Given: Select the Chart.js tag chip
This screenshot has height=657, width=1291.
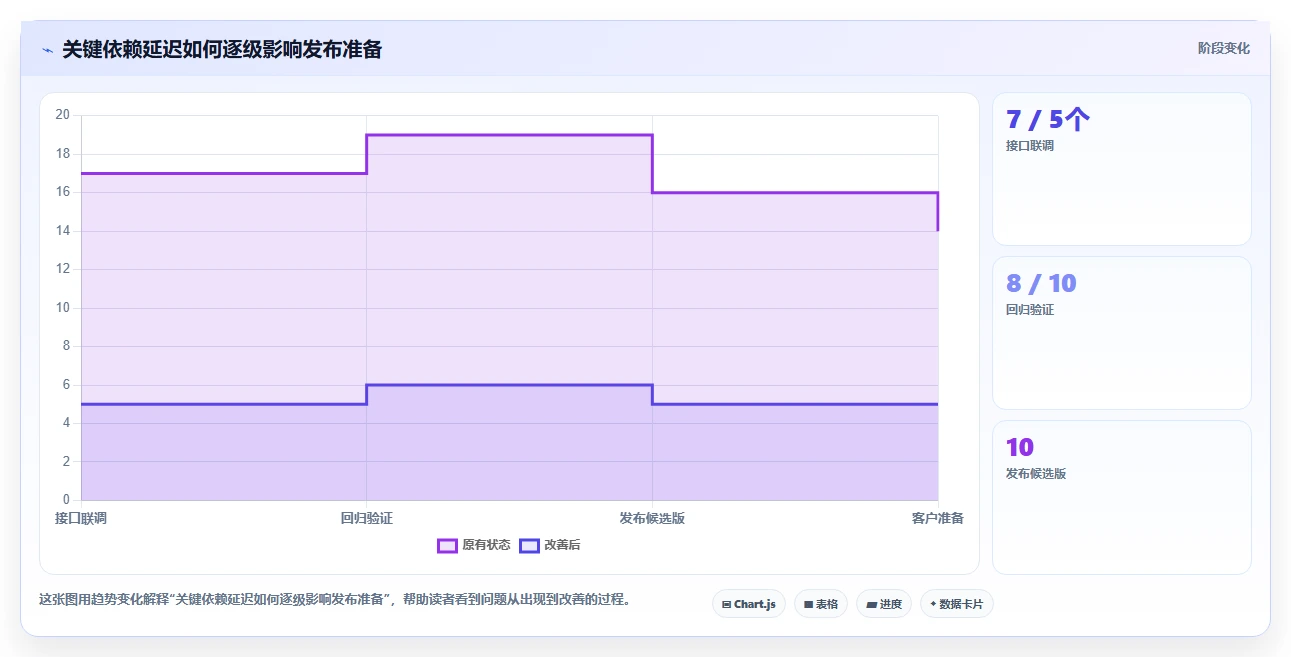Looking at the screenshot, I should [749, 604].
